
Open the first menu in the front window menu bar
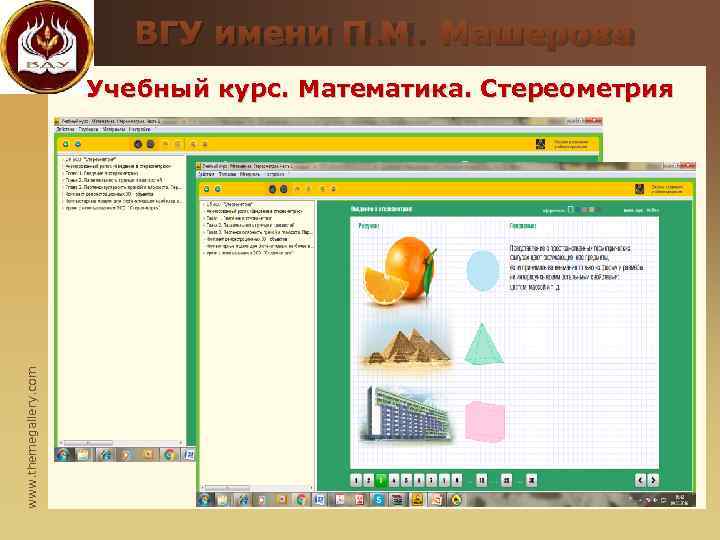[x=206, y=174]
